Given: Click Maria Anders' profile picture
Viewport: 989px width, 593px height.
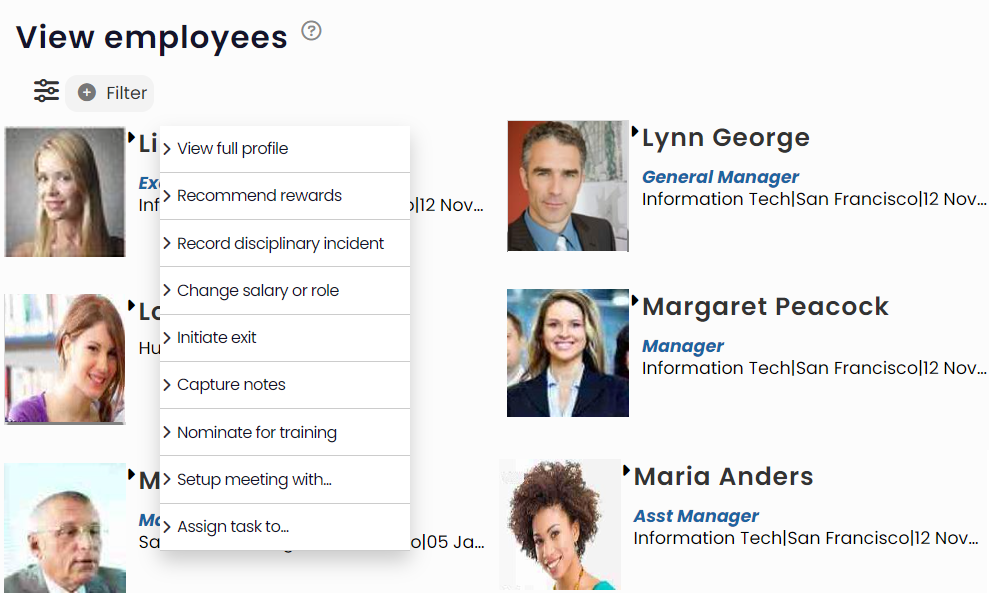Looking at the screenshot, I should [560, 525].
